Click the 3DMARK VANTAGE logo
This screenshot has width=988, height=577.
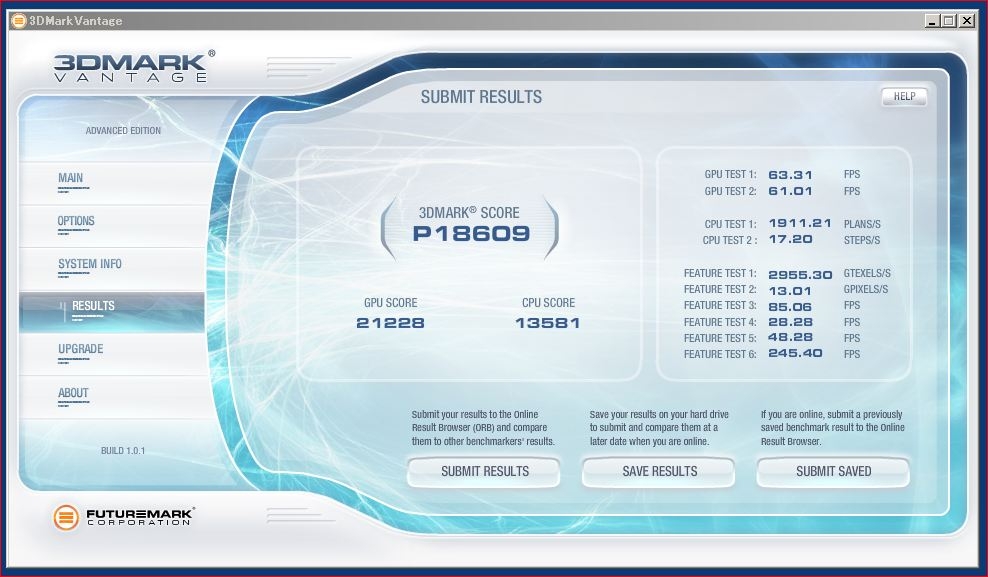coord(134,67)
